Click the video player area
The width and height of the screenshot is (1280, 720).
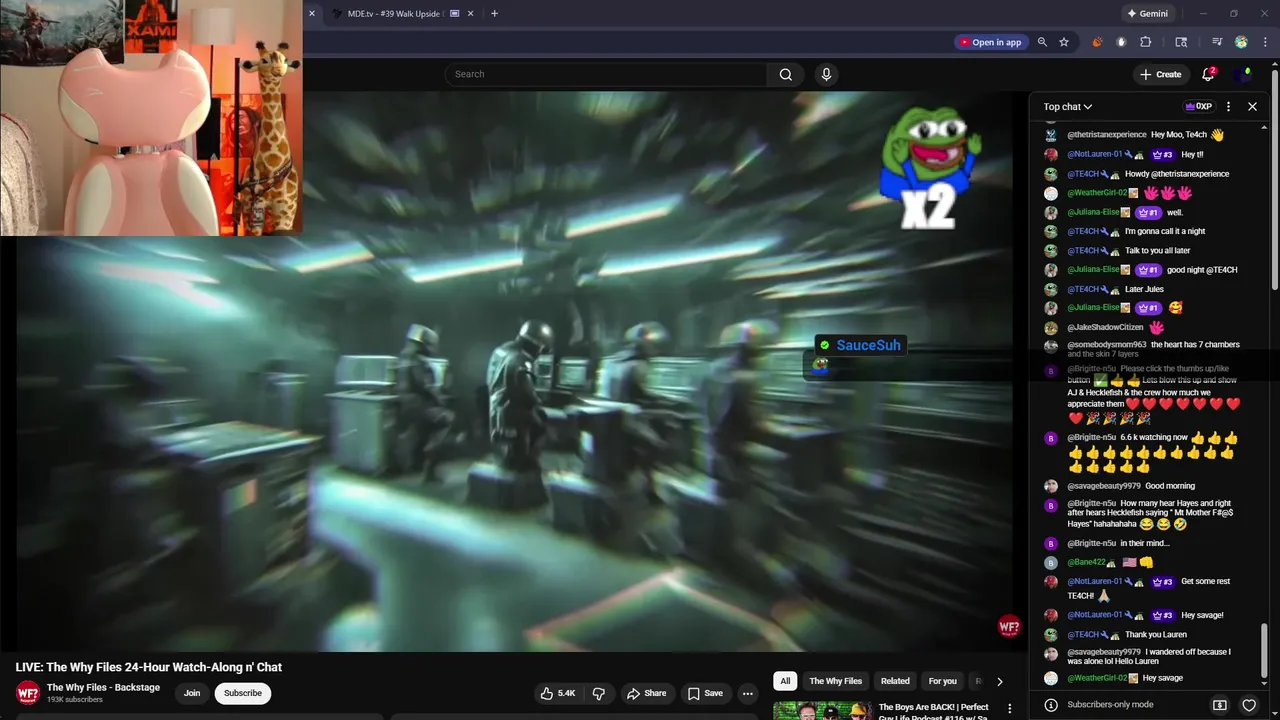[516, 371]
